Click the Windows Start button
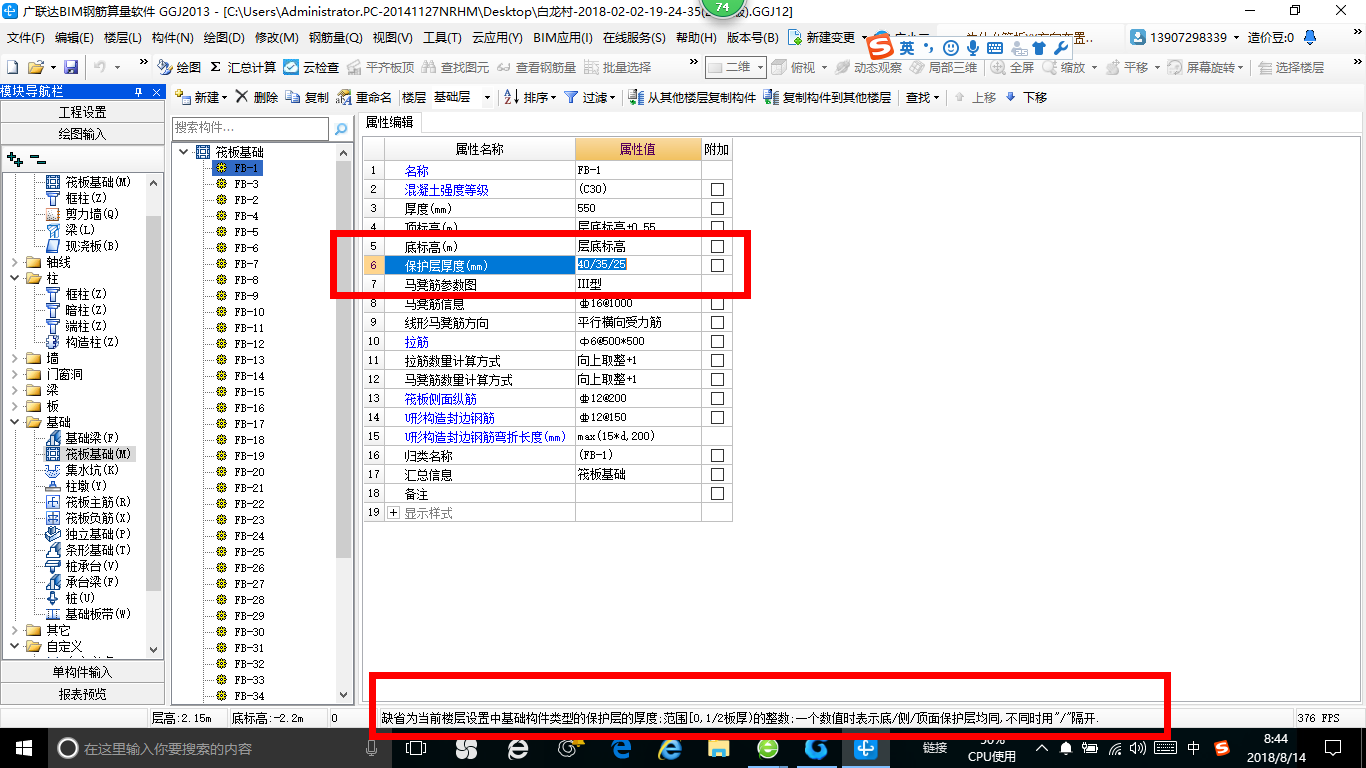The width and height of the screenshot is (1366, 768). tap(23, 747)
